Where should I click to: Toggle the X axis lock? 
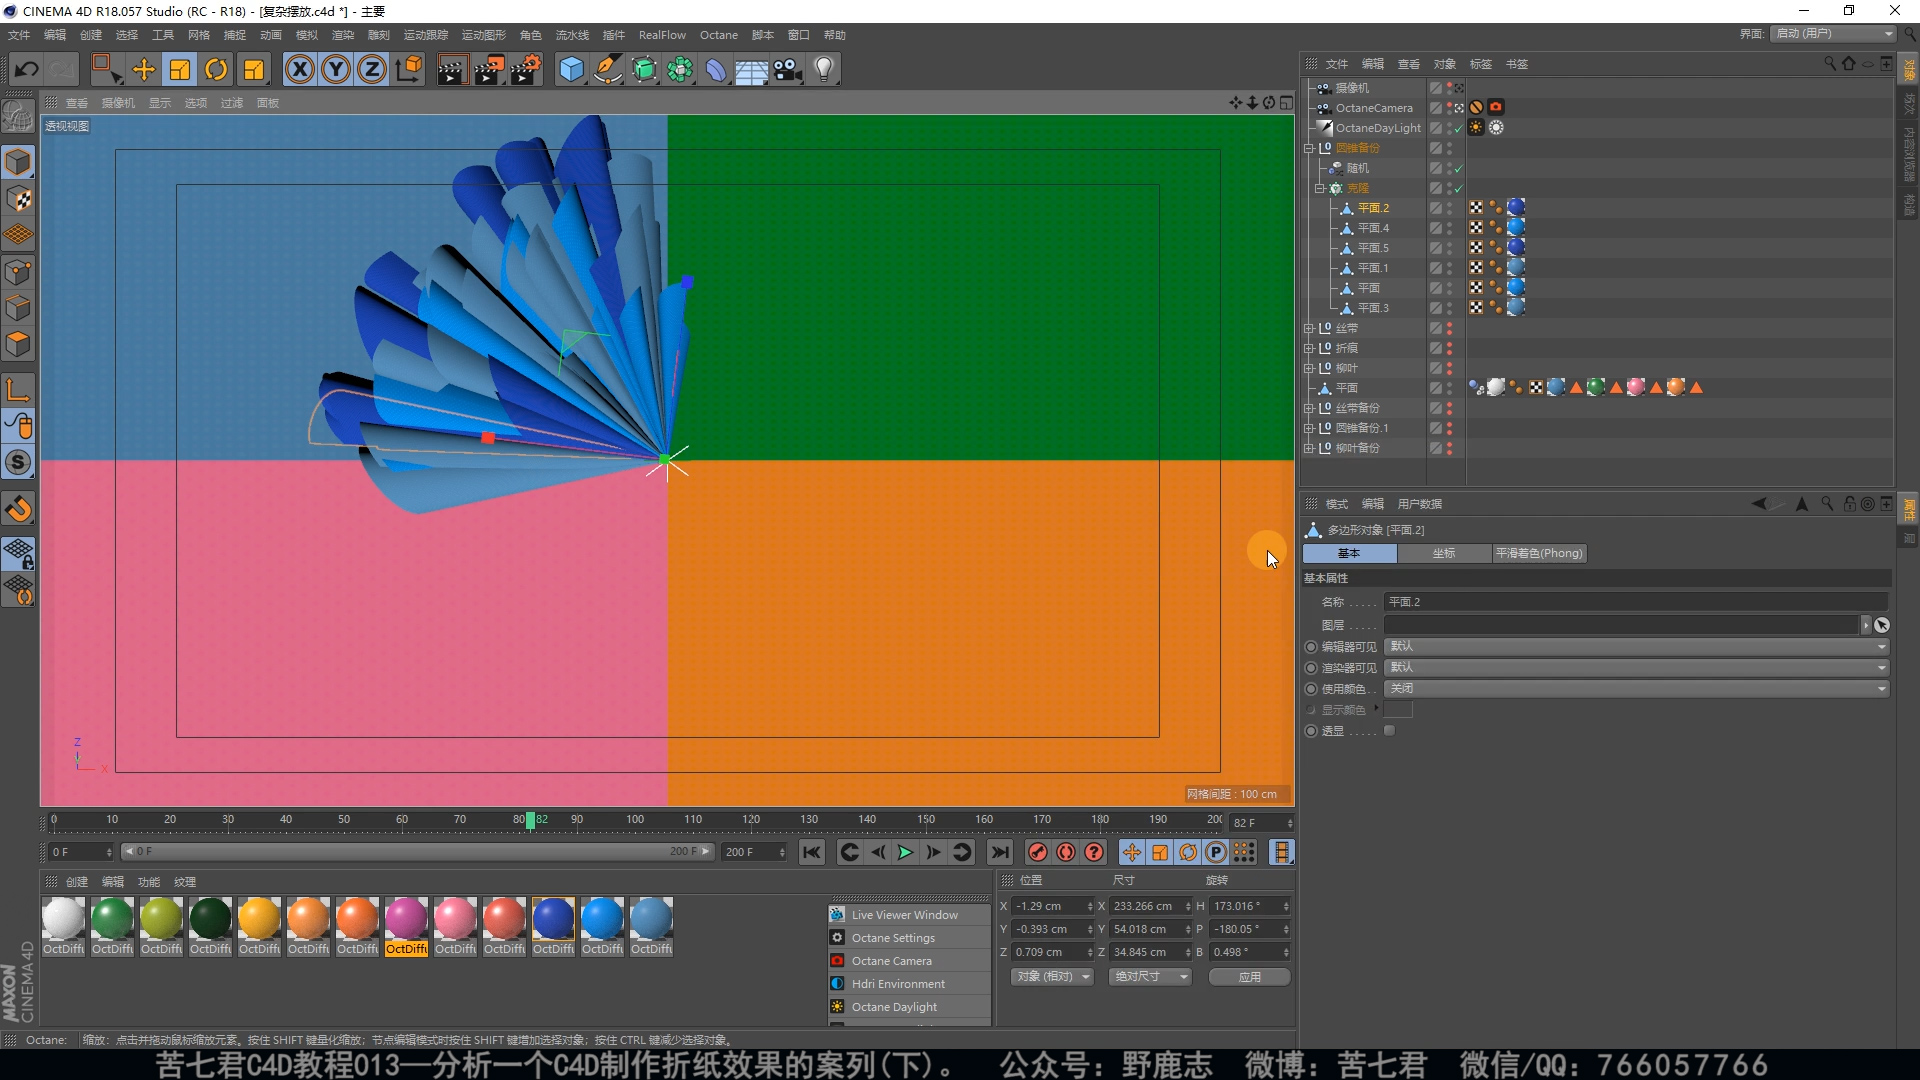click(300, 69)
